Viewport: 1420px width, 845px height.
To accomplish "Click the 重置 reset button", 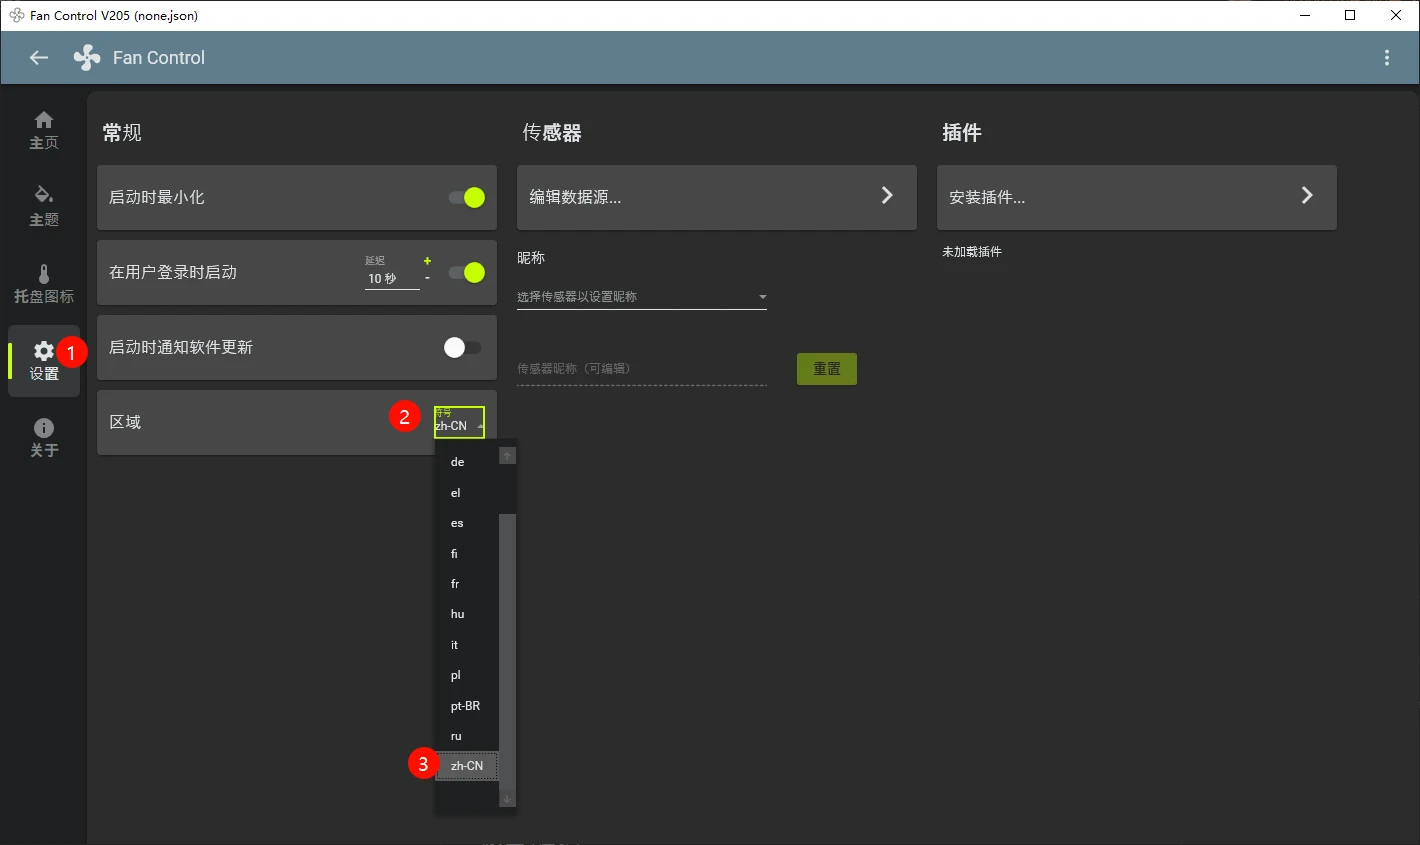I will (827, 369).
